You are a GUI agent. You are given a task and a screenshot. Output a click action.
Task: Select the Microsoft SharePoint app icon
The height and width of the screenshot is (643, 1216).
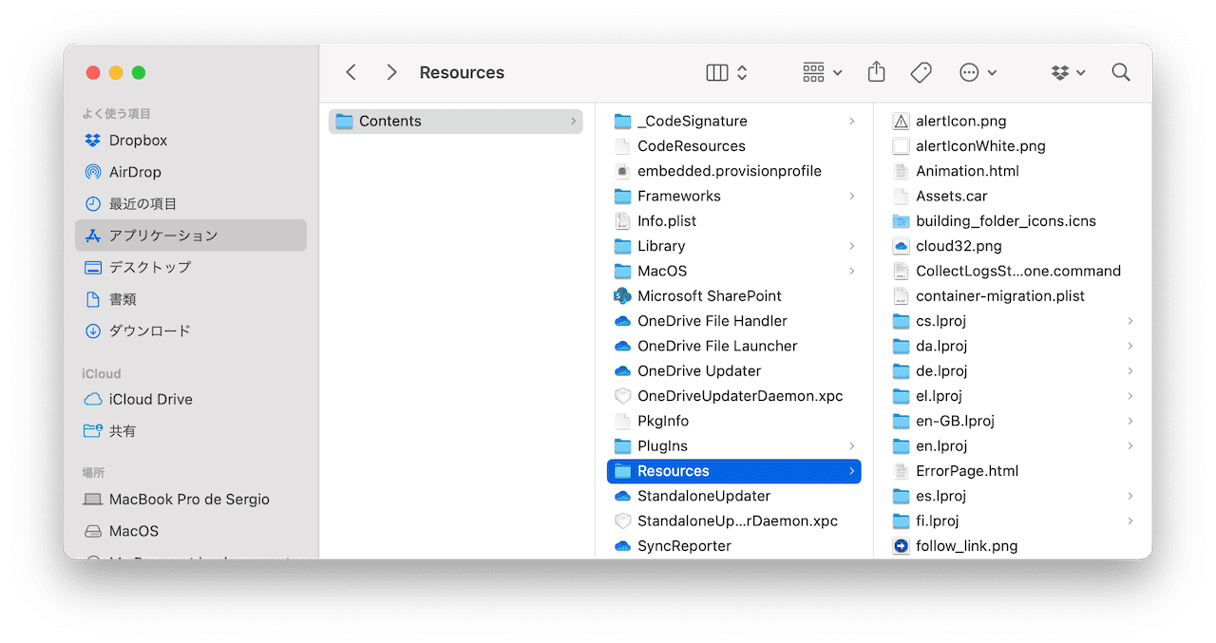click(x=622, y=296)
